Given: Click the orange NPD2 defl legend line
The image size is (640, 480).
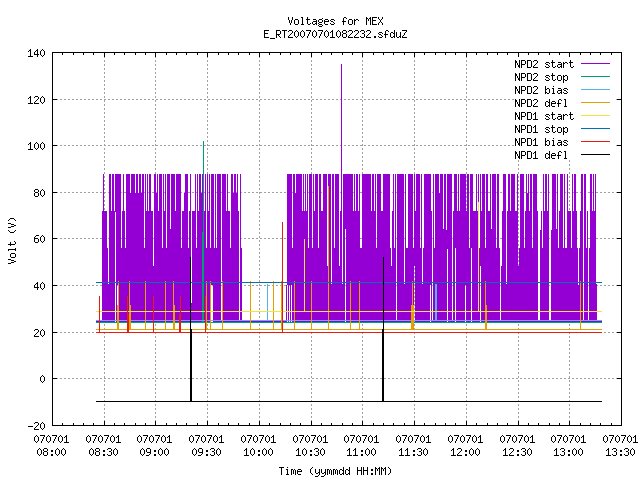Looking at the screenshot, I should (596, 102).
